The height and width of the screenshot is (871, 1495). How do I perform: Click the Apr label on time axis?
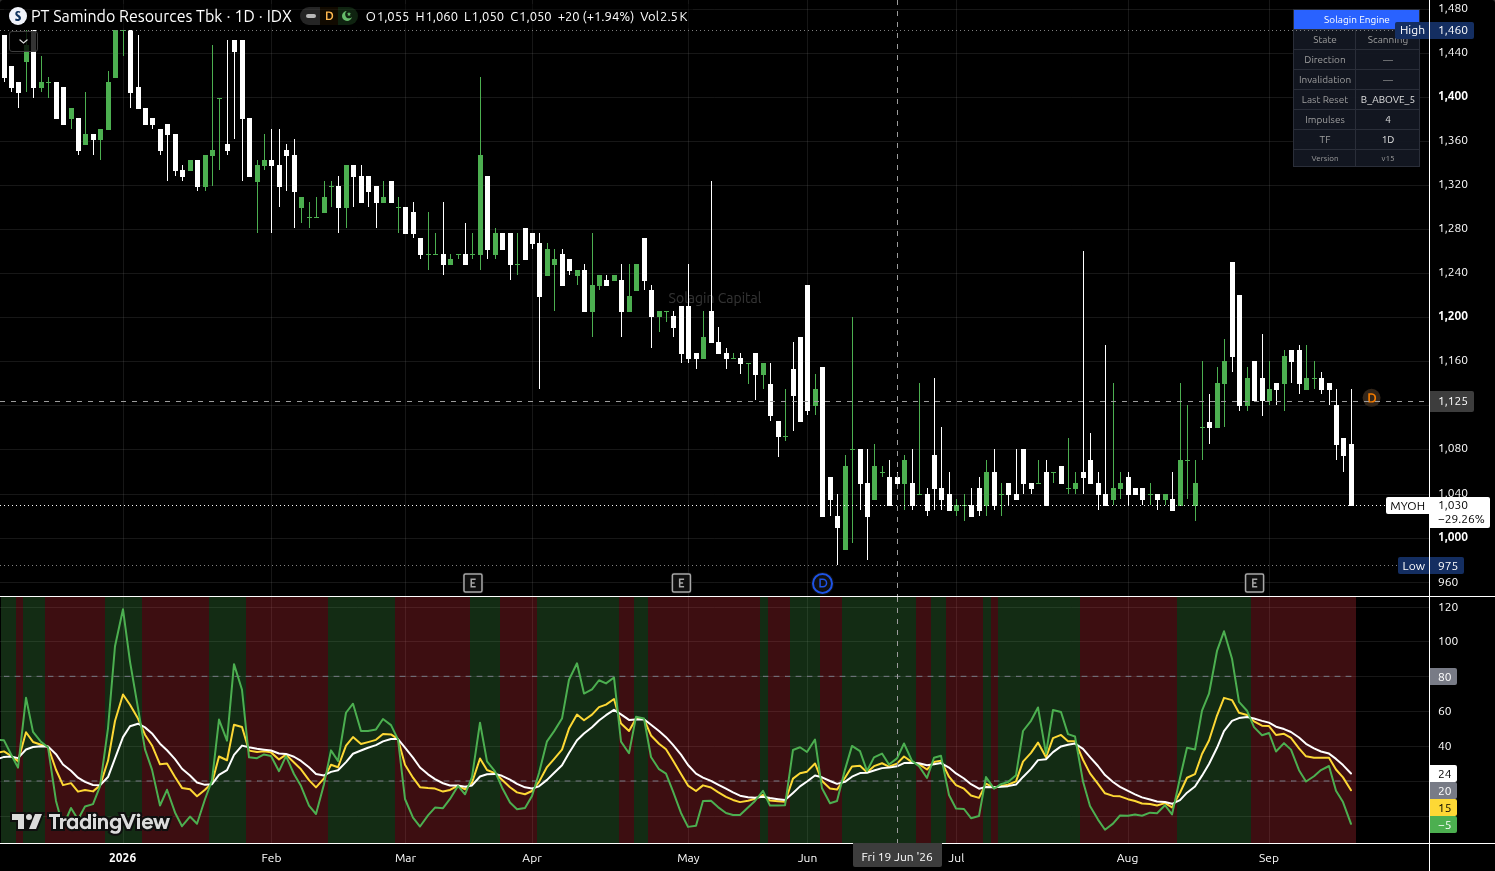pos(532,858)
